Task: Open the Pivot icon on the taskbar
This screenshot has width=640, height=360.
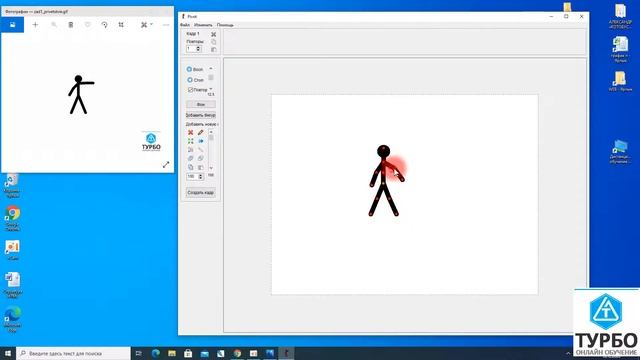Action: 286,353
